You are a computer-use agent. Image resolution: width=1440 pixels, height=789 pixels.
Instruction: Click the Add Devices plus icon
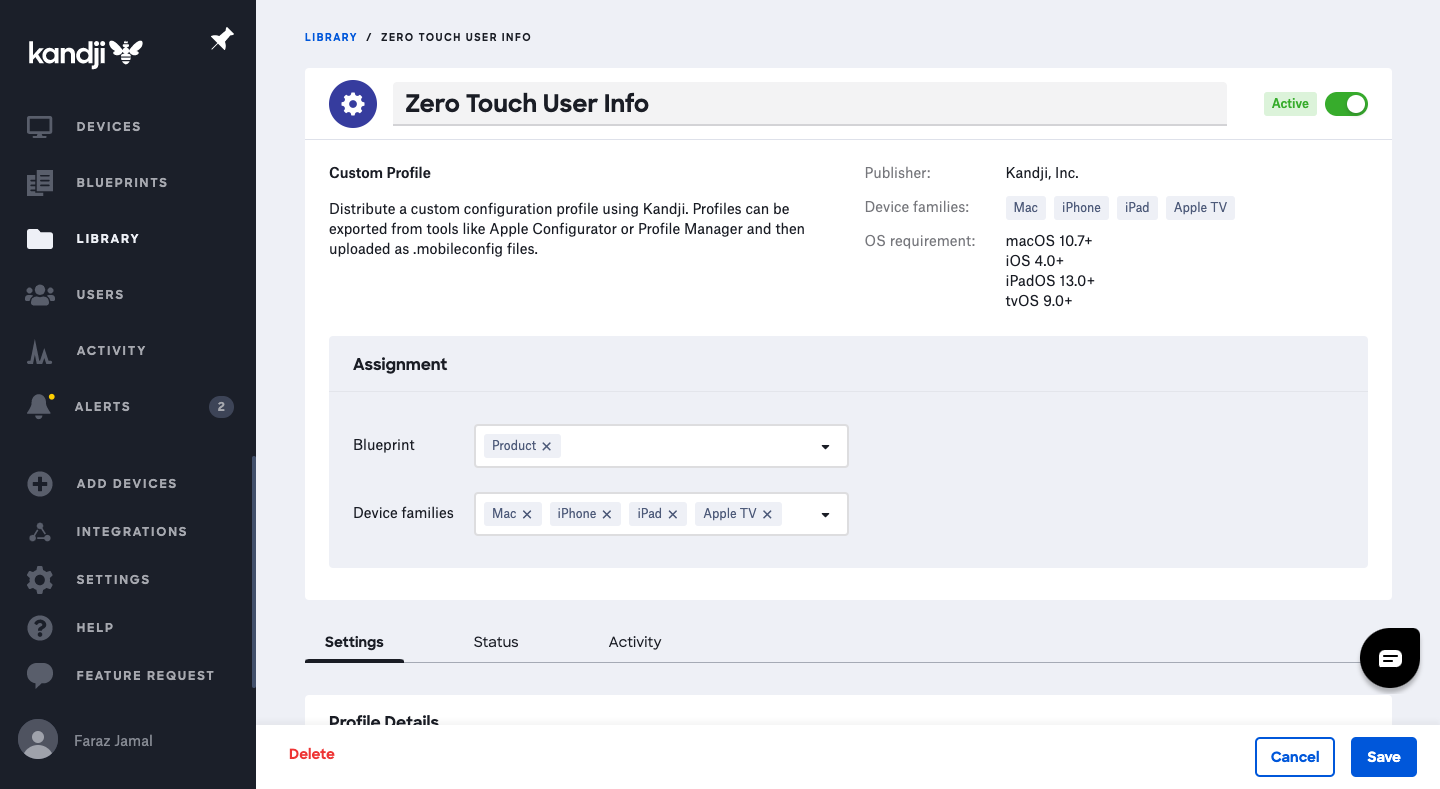(x=40, y=484)
